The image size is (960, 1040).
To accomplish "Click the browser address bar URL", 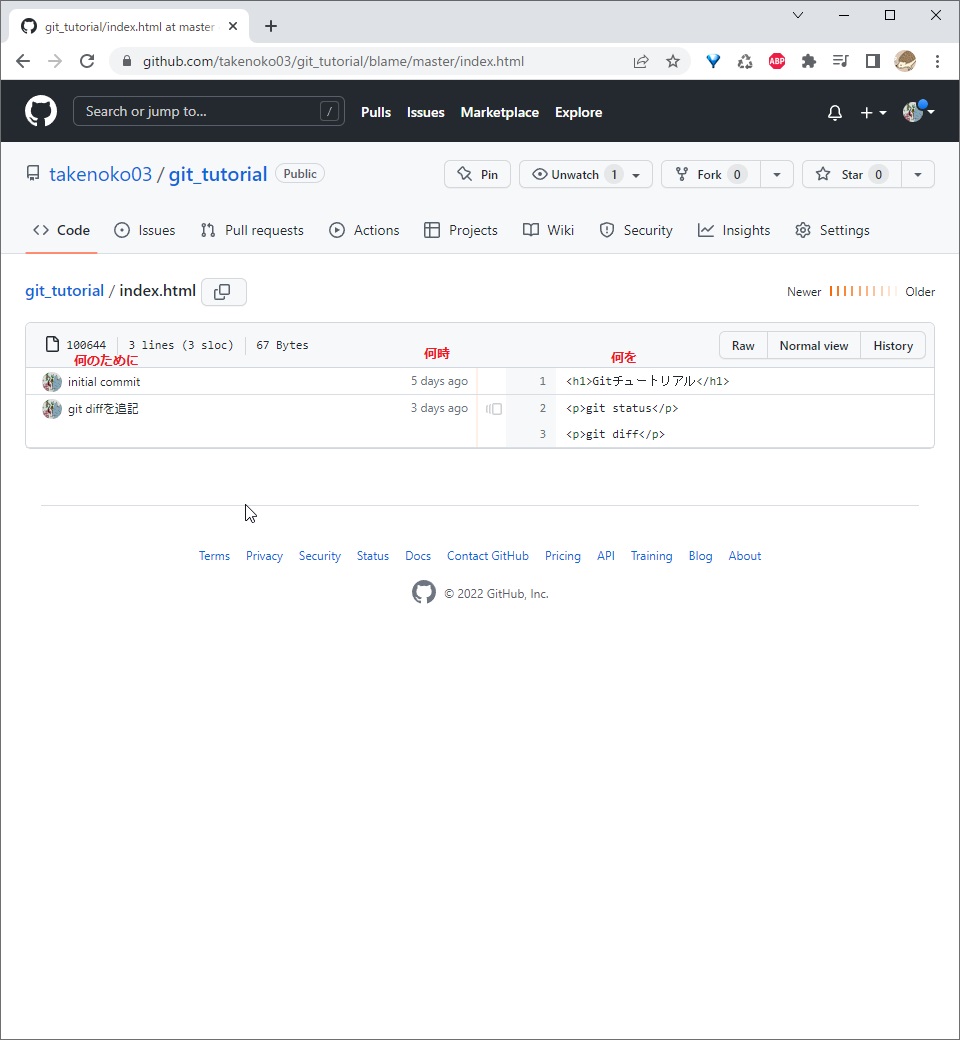I will 333,62.
